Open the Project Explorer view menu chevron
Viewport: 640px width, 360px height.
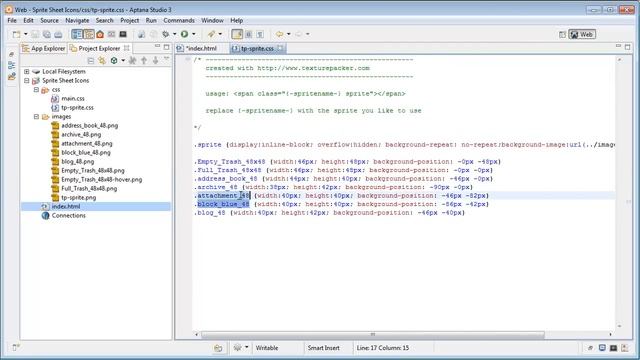(x=167, y=60)
